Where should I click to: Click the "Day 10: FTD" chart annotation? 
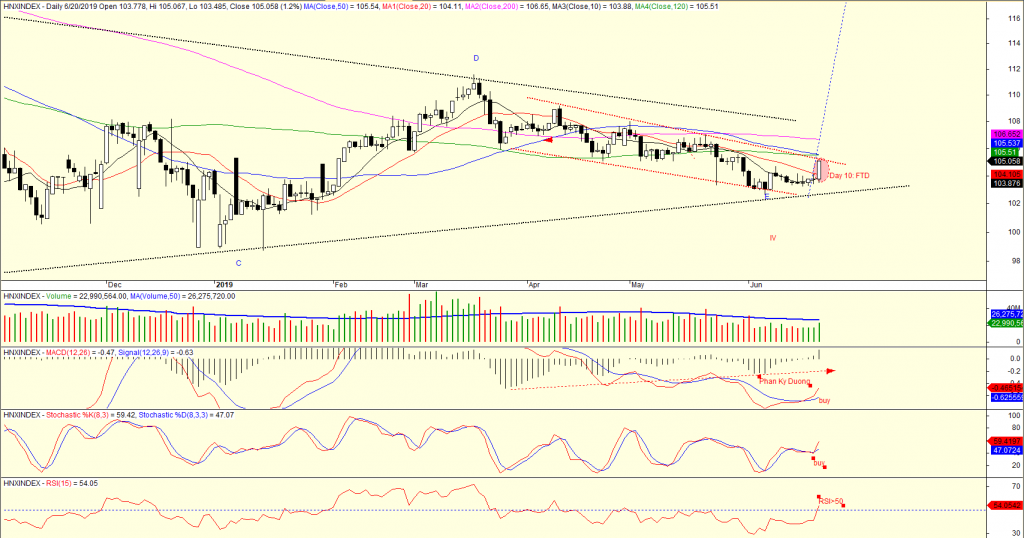pyautogui.click(x=850, y=175)
